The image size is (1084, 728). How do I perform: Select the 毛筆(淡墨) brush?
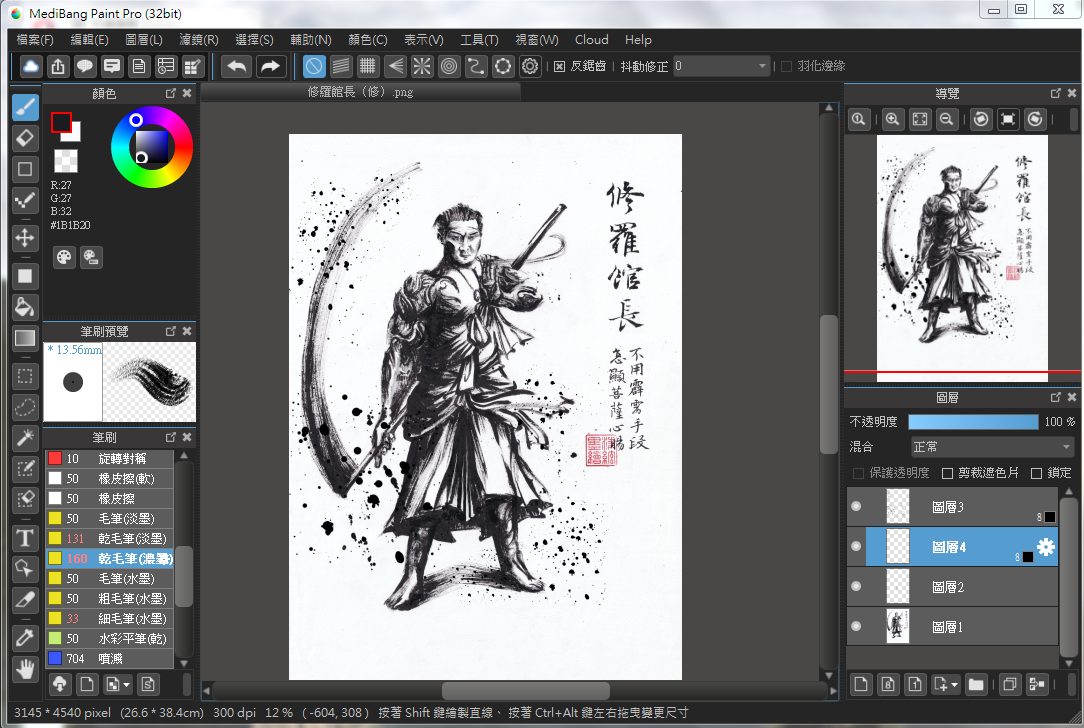109,518
